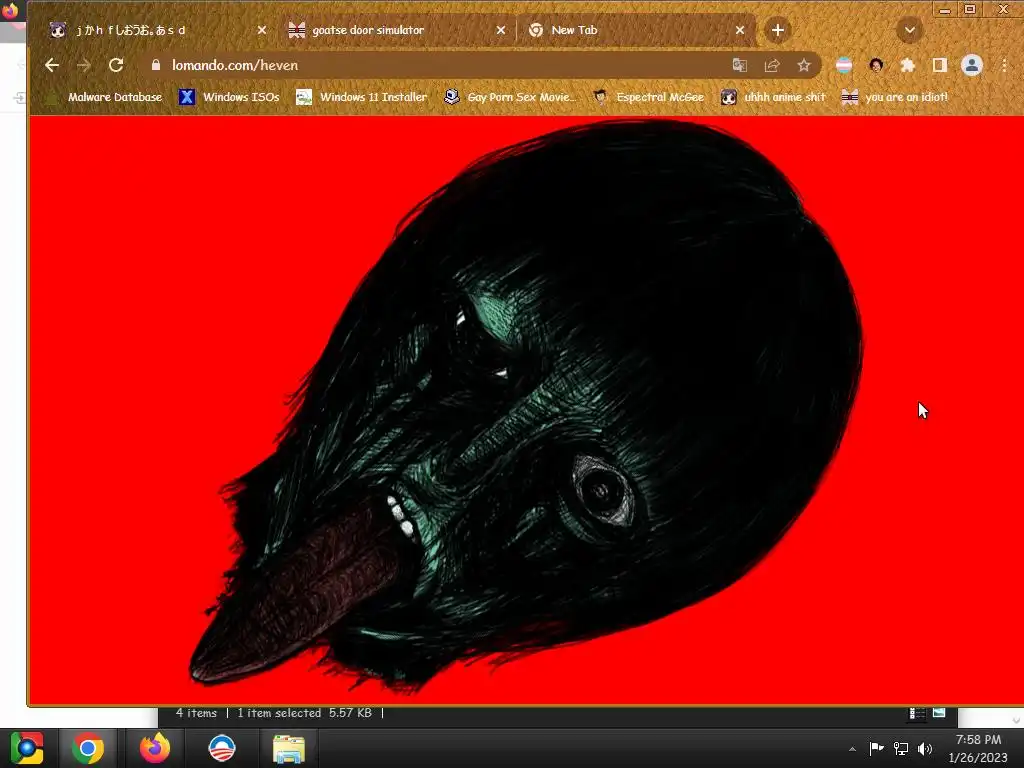Screen dimensions: 1024x768
Task: Open the uhhh anime bookmark
Action: [x=773, y=97]
